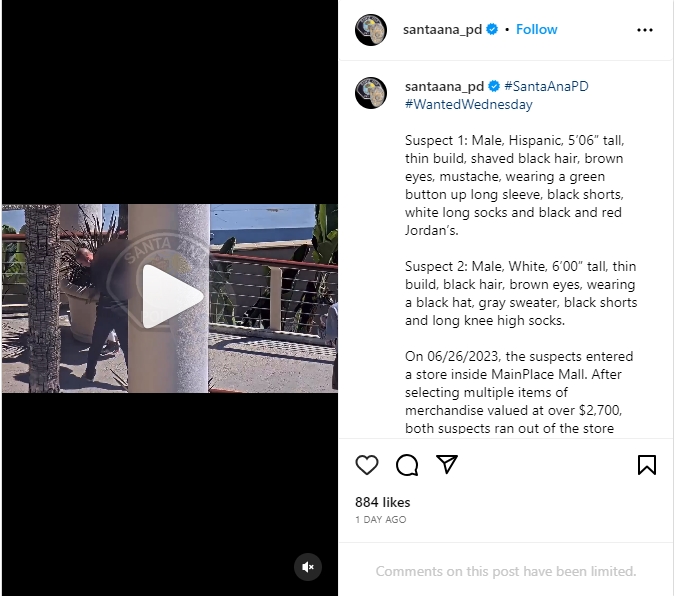The width and height of the screenshot is (676, 596).
Task: Open the header santaana_pd profile picture
Action: (x=371, y=30)
